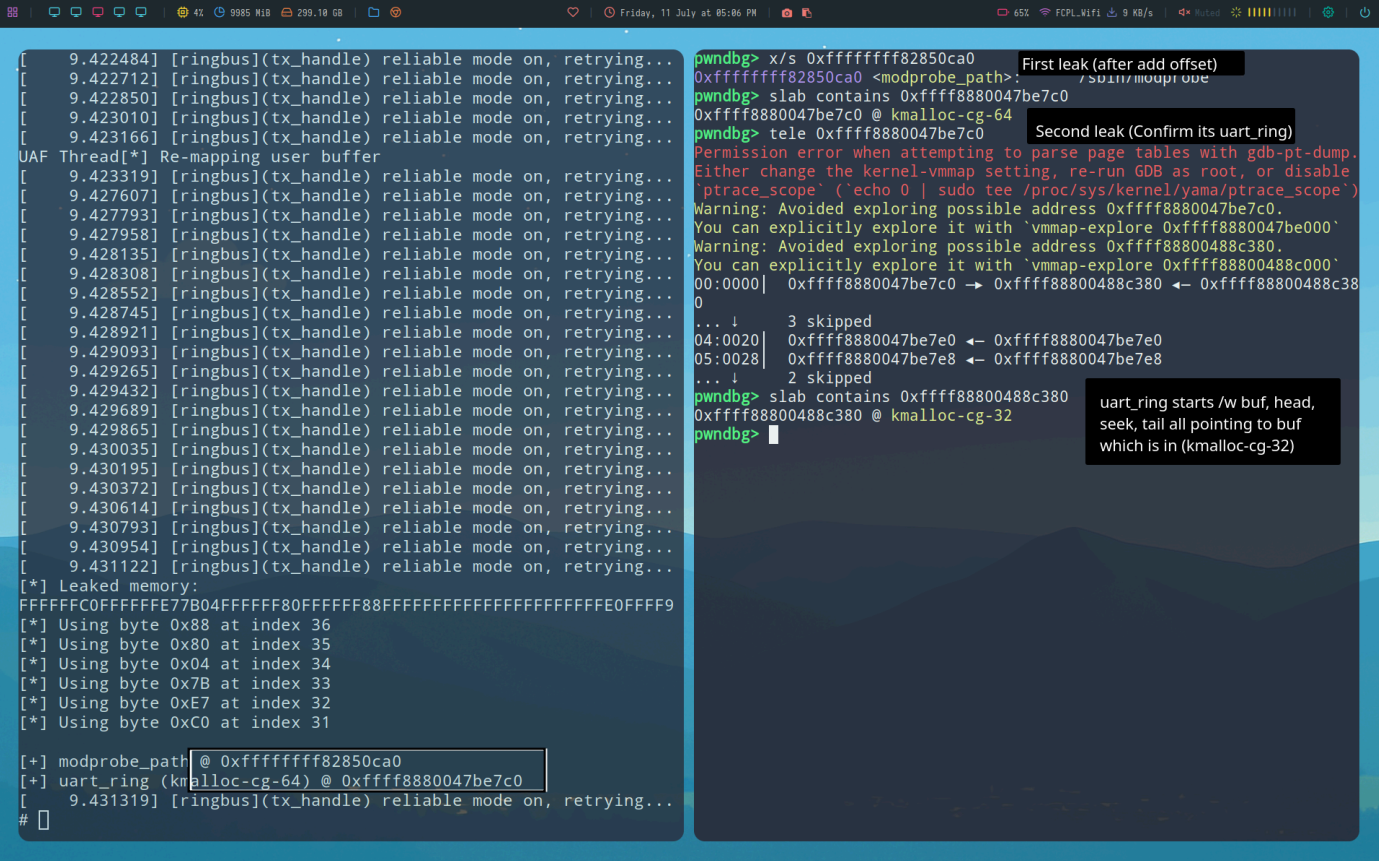Click the CPU usage chip icon

click(x=183, y=13)
